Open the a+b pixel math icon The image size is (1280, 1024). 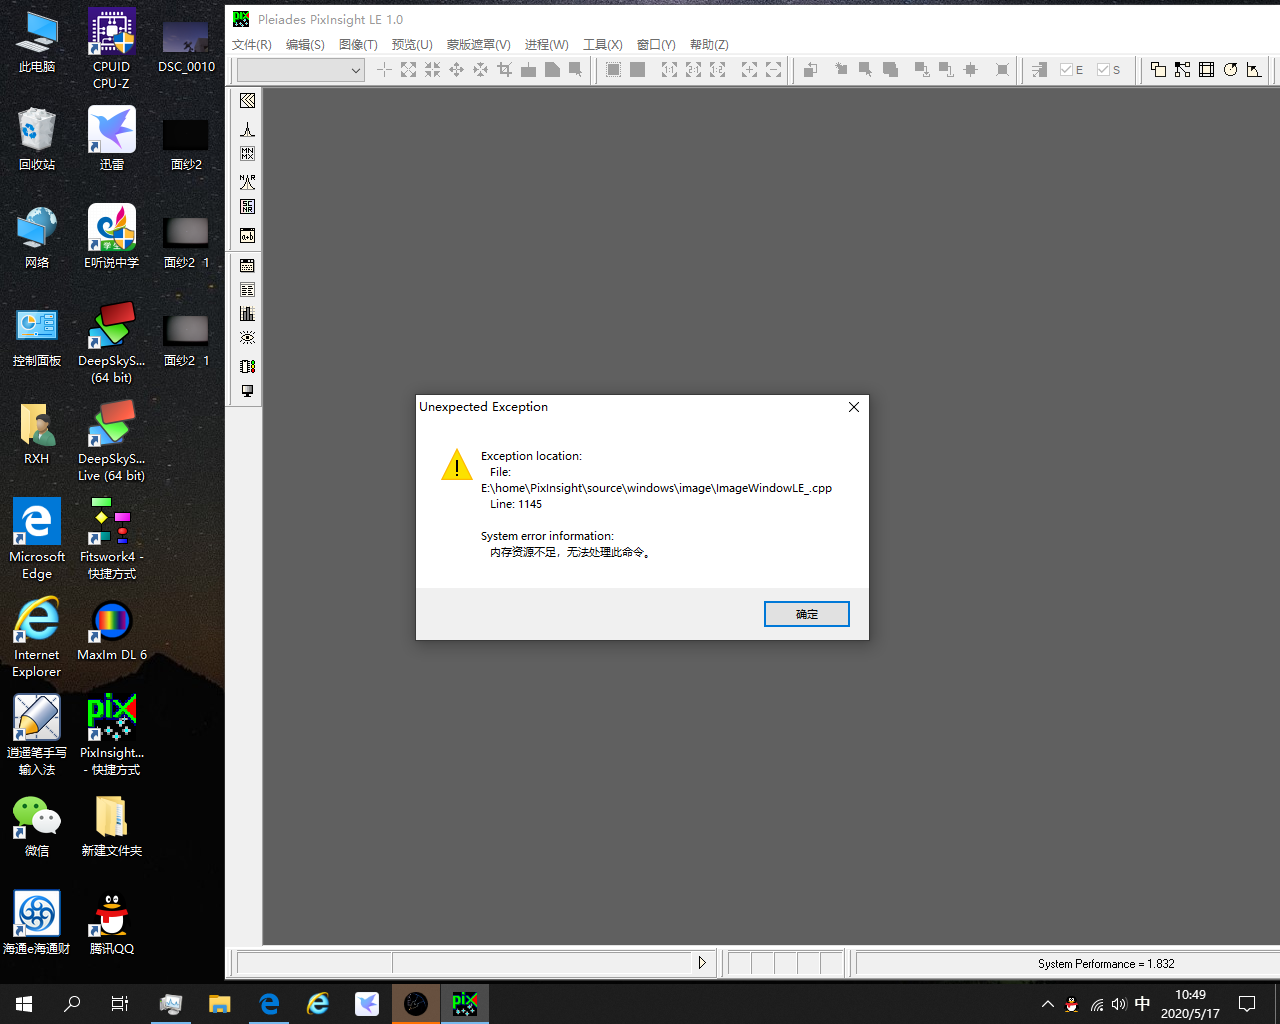coord(247,236)
